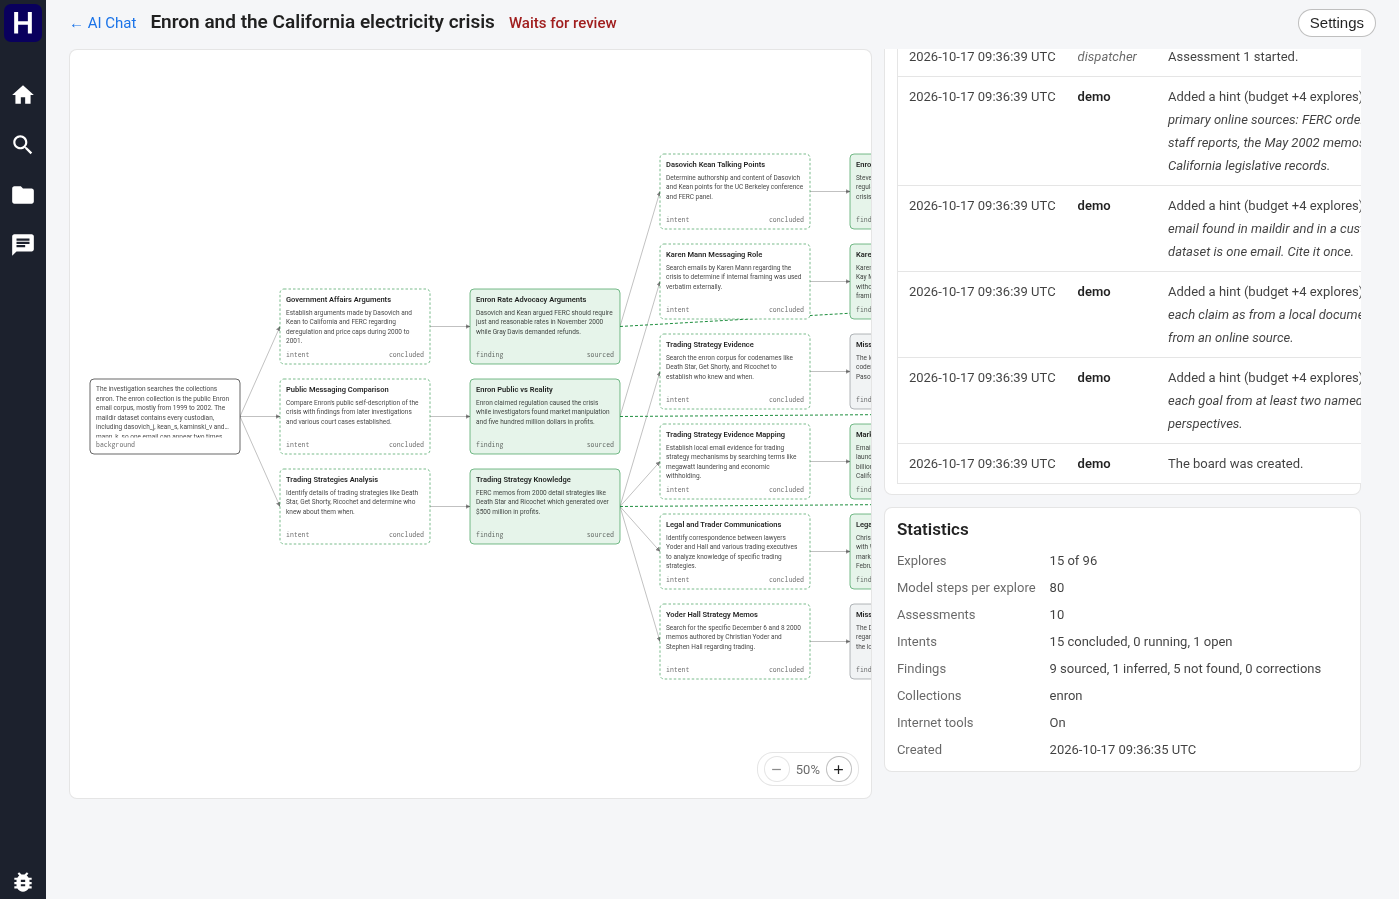Screen dimensions: 1400x900
Task: Zoom out the board with the minus button
Action: coord(777,770)
